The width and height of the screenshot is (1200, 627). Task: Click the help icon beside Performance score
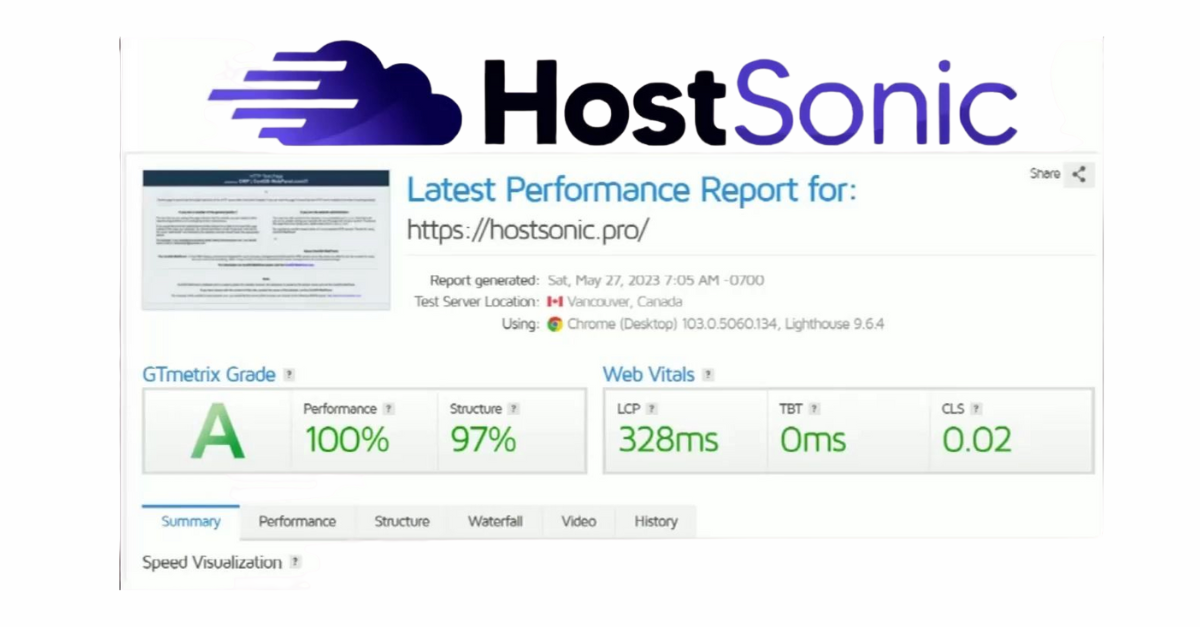(x=389, y=409)
